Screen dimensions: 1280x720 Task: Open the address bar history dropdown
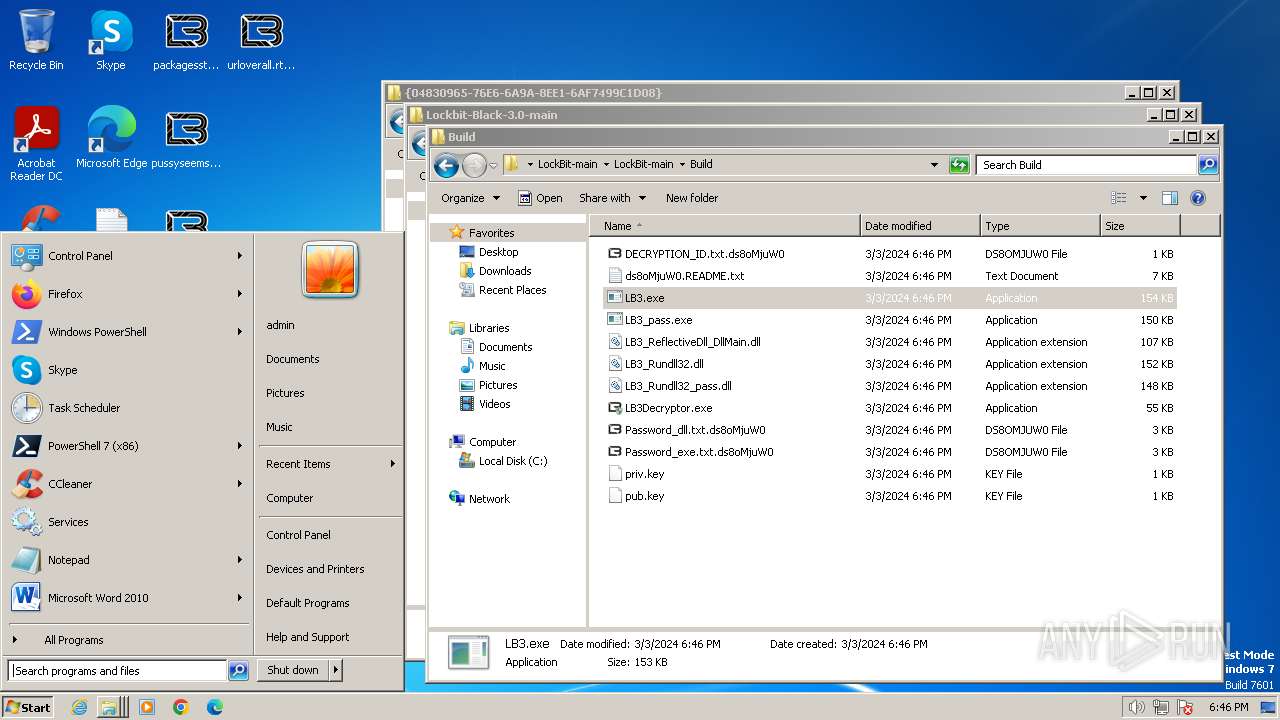pyautogui.click(x=935, y=165)
